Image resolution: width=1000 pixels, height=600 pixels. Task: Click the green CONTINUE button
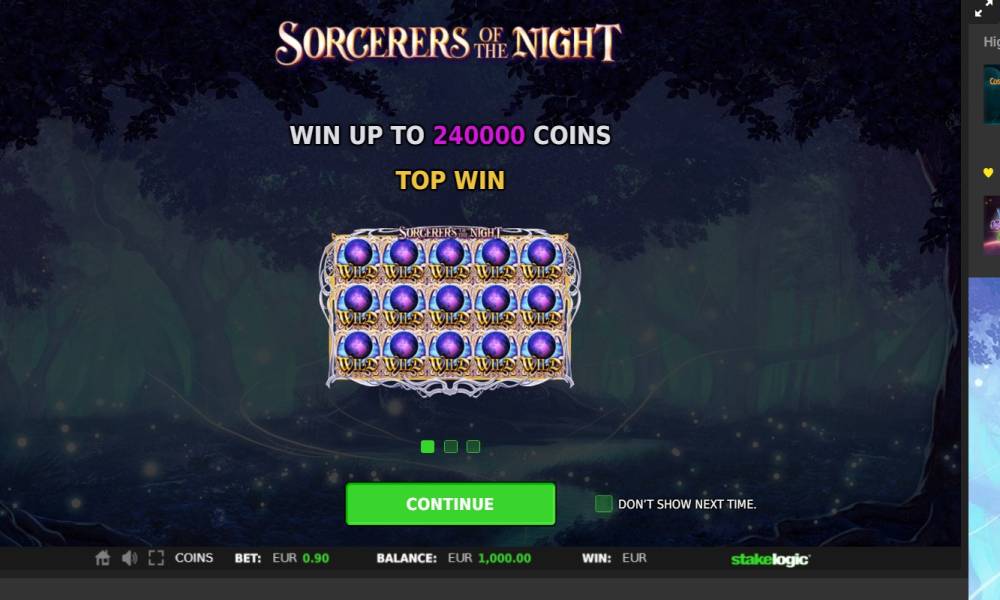[450, 504]
